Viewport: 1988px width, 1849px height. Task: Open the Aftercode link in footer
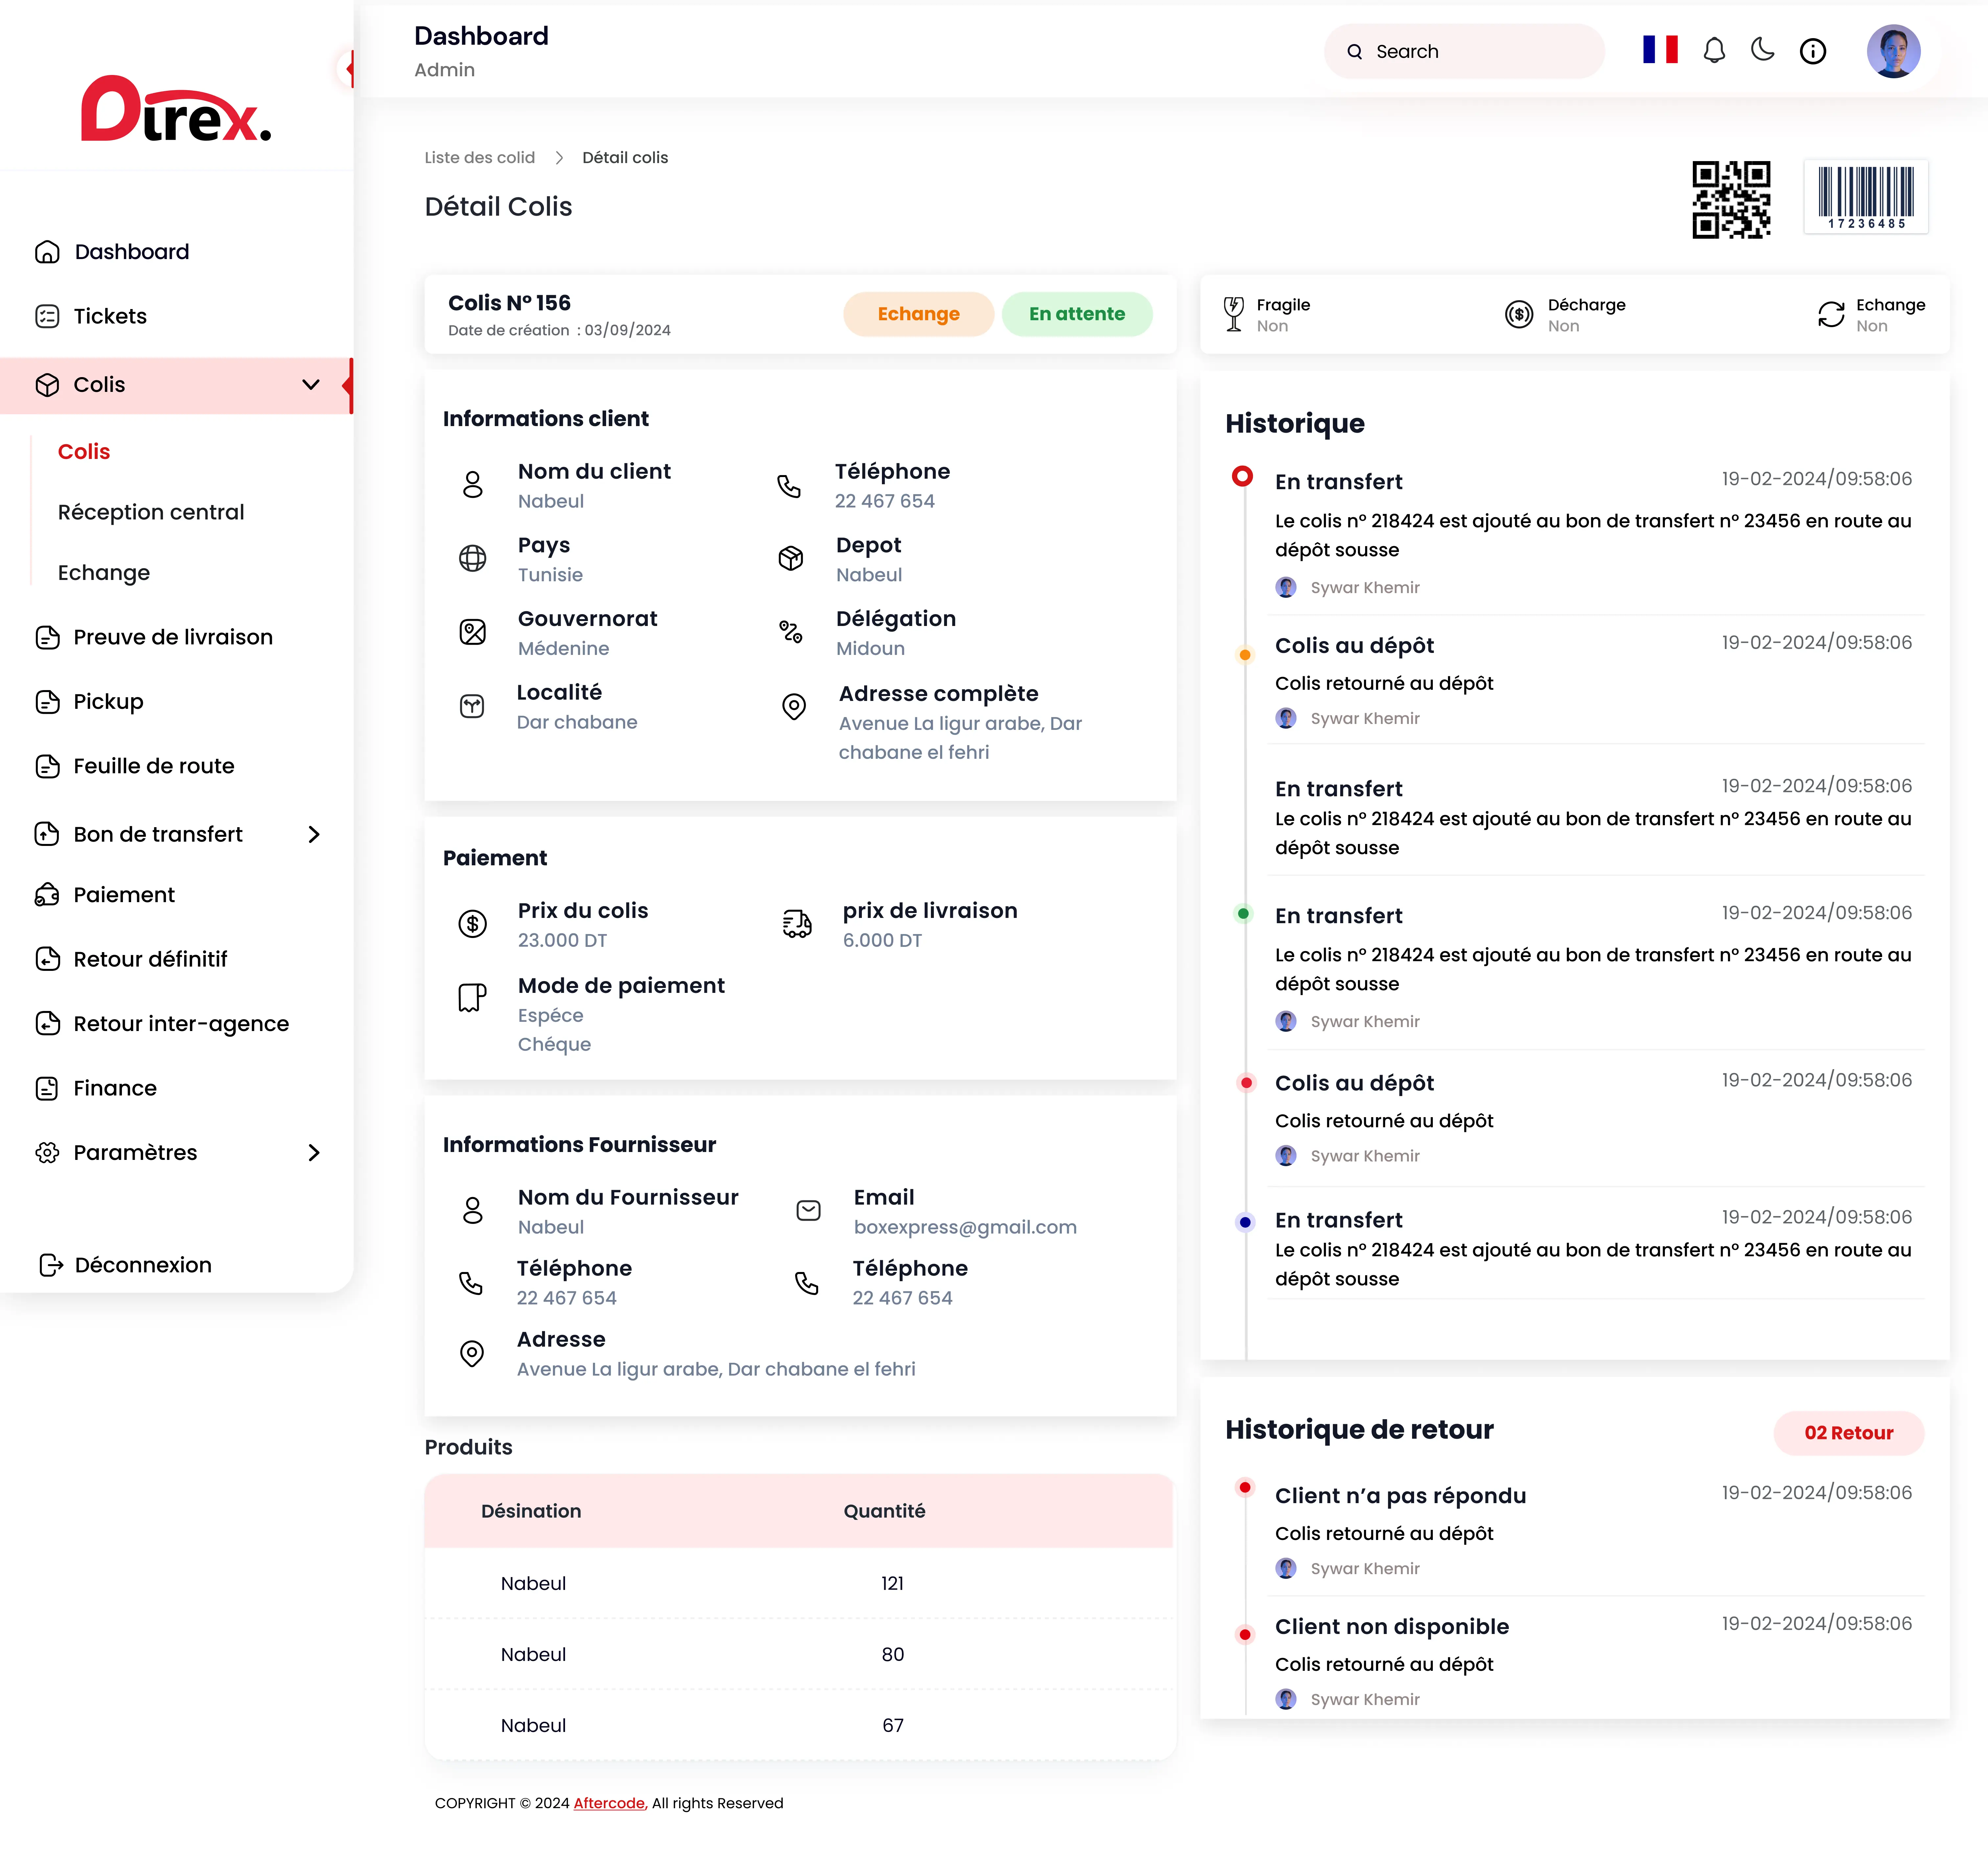coord(609,1803)
